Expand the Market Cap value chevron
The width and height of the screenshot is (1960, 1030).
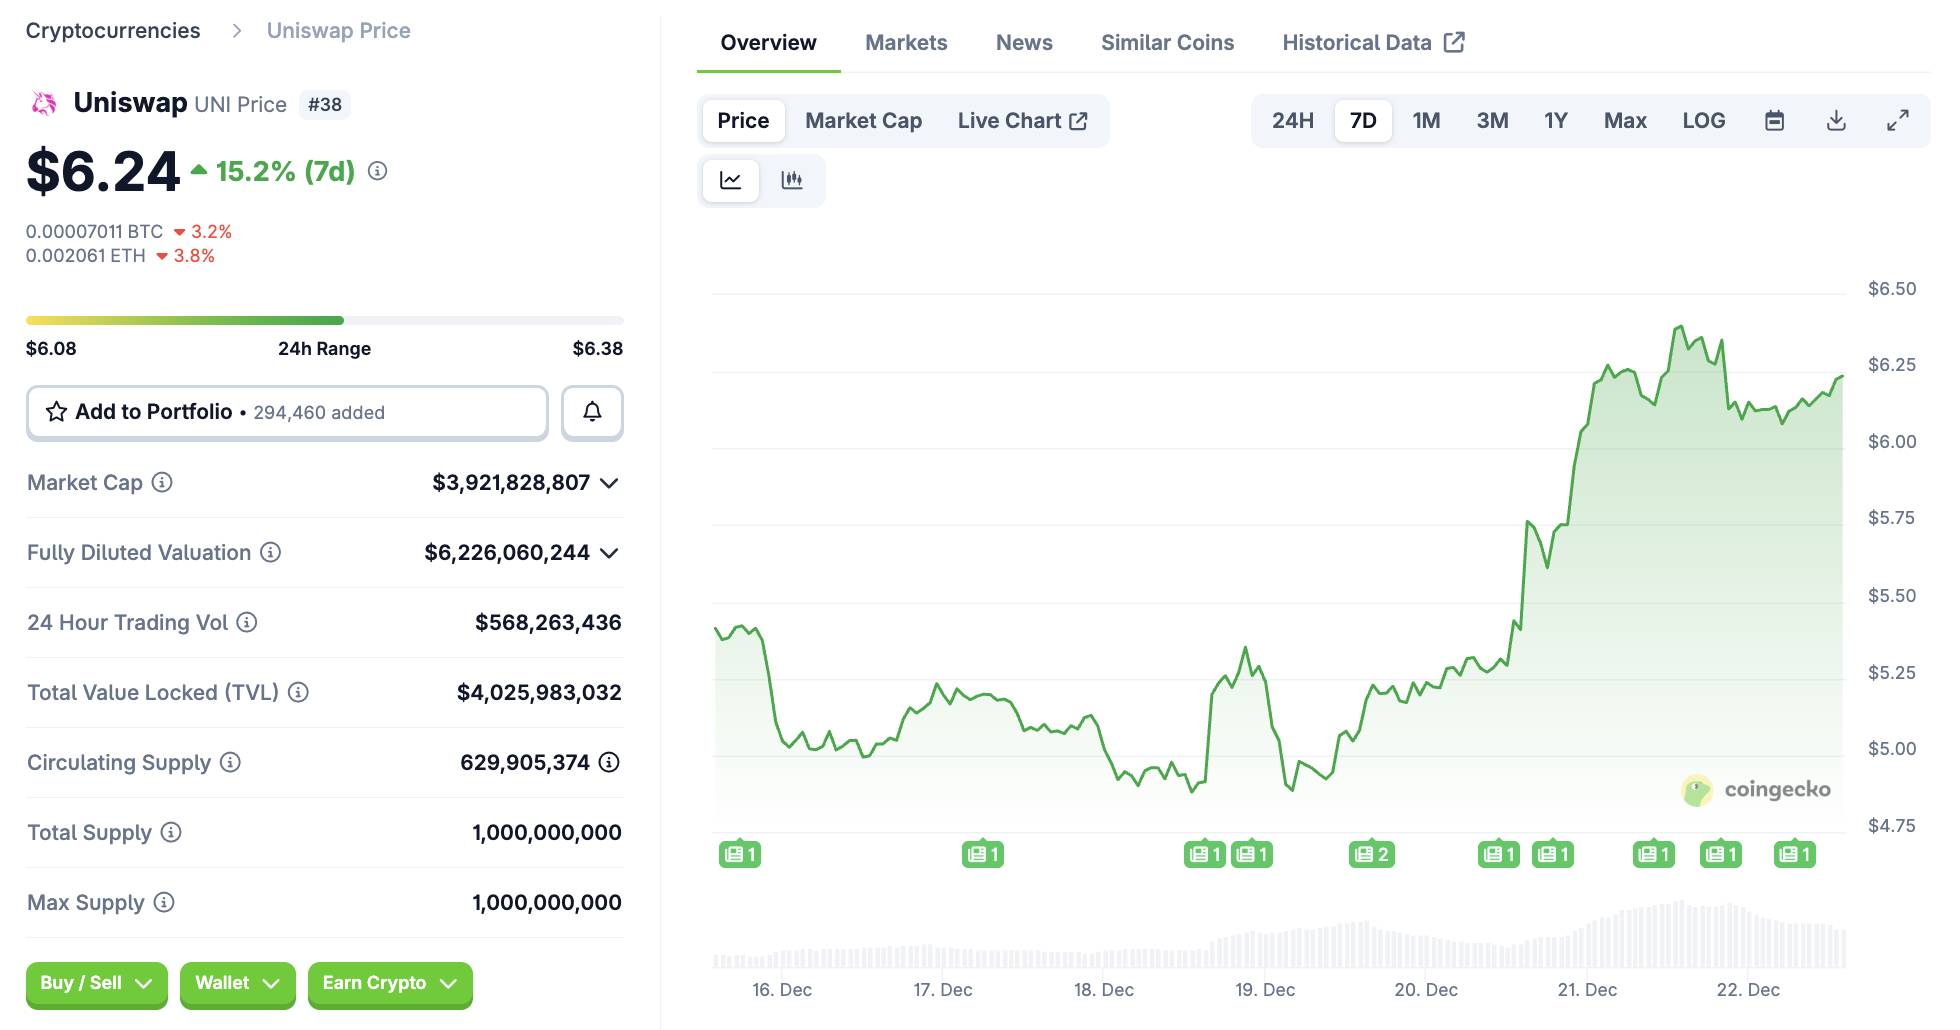click(x=609, y=483)
